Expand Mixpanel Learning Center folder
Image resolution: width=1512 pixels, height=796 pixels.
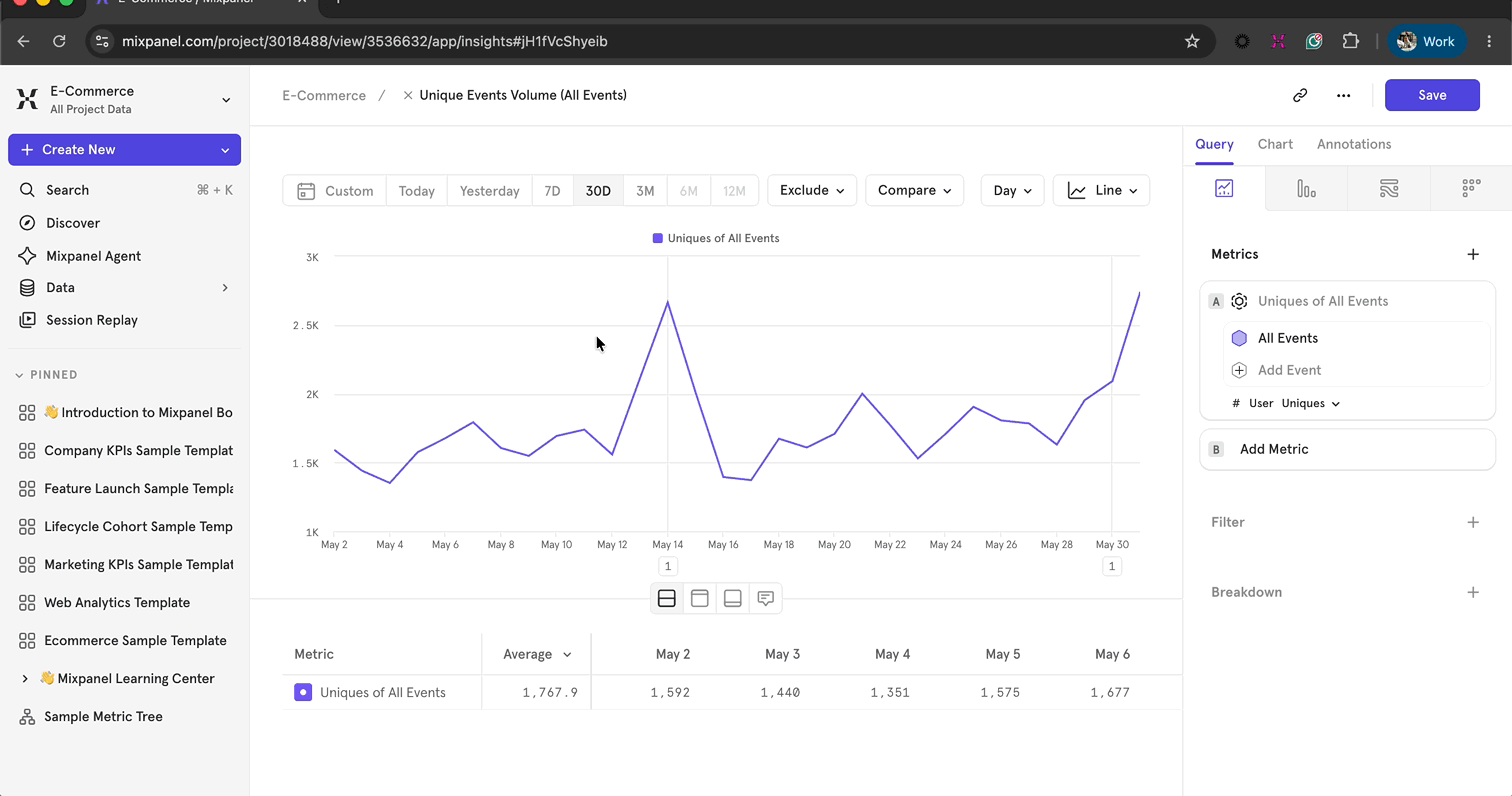pyautogui.click(x=25, y=679)
